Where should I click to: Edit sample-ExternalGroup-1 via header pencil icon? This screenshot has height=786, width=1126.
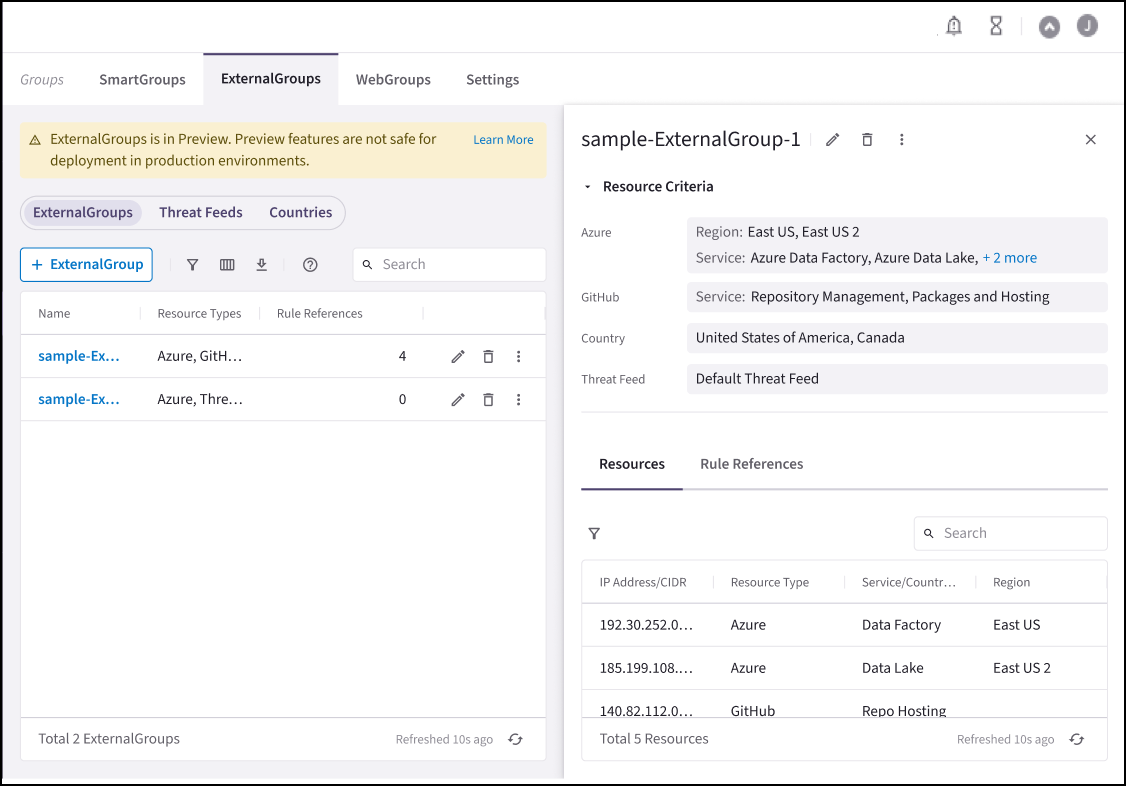(x=832, y=140)
